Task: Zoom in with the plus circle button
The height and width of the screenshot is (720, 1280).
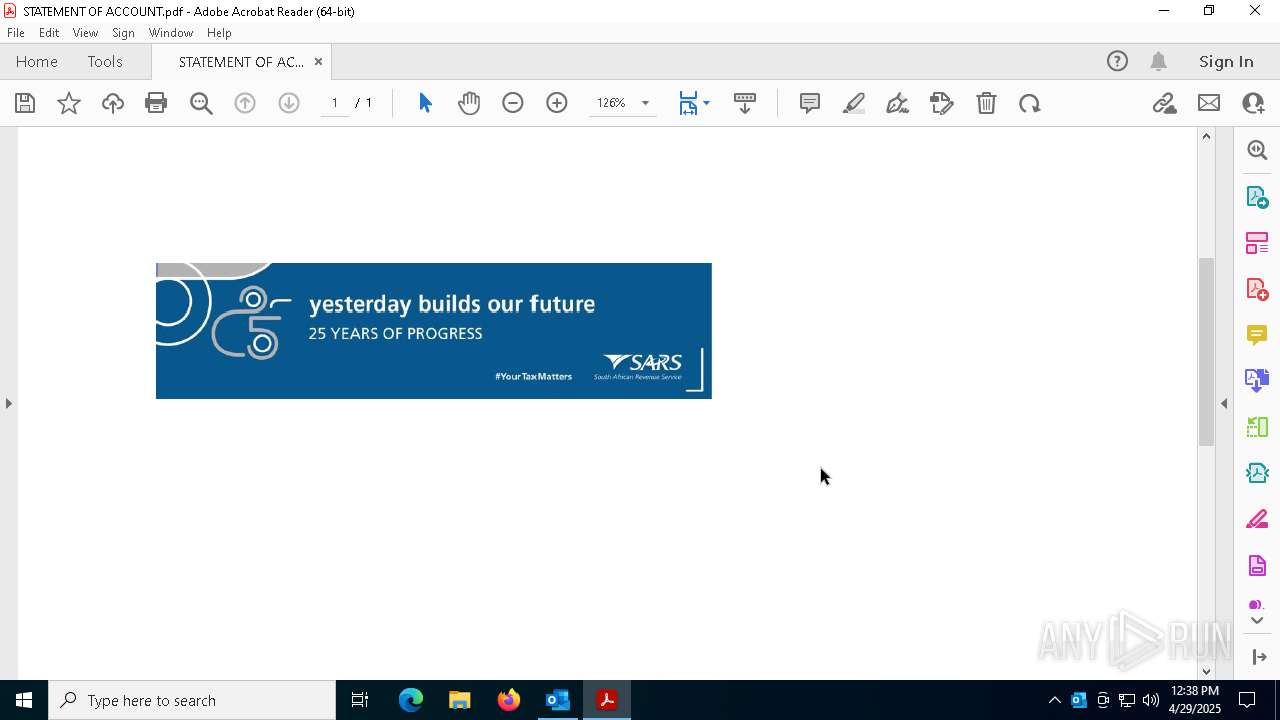Action: [557, 103]
